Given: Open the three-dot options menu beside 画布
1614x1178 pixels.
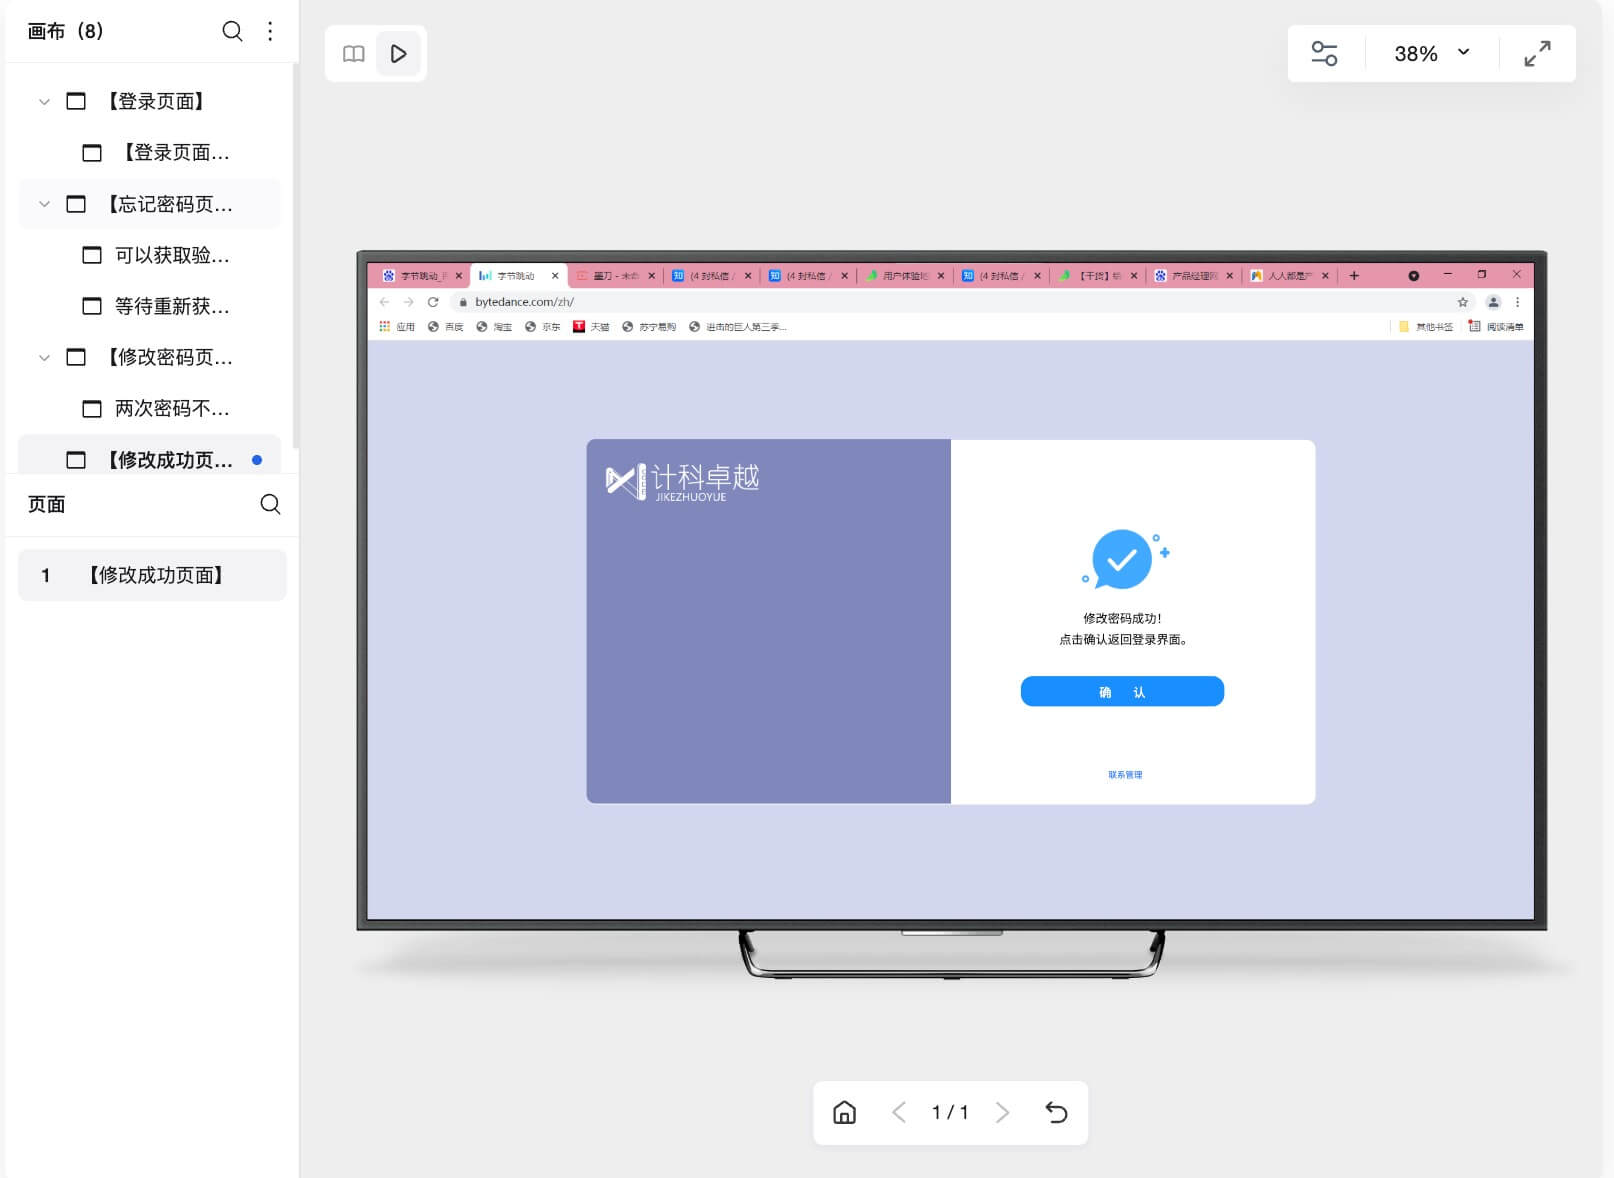Looking at the screenshot, I should (269, 31).
